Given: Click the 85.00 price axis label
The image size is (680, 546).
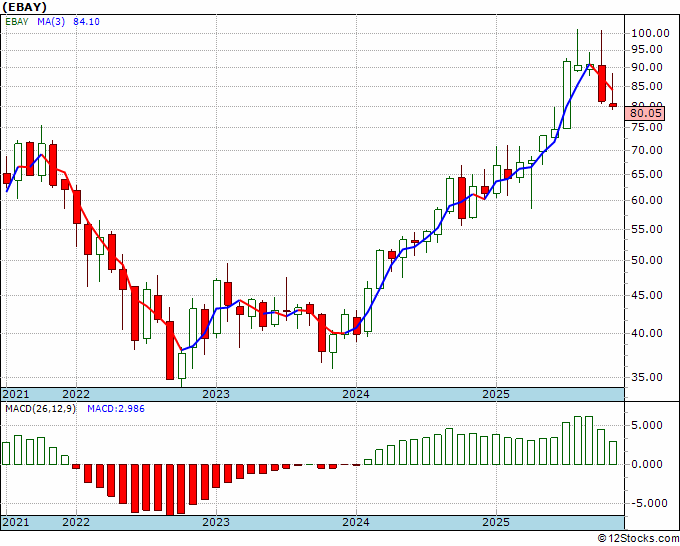Looking at the screenshot, I should pyautogui.click(x=649, y=87).
